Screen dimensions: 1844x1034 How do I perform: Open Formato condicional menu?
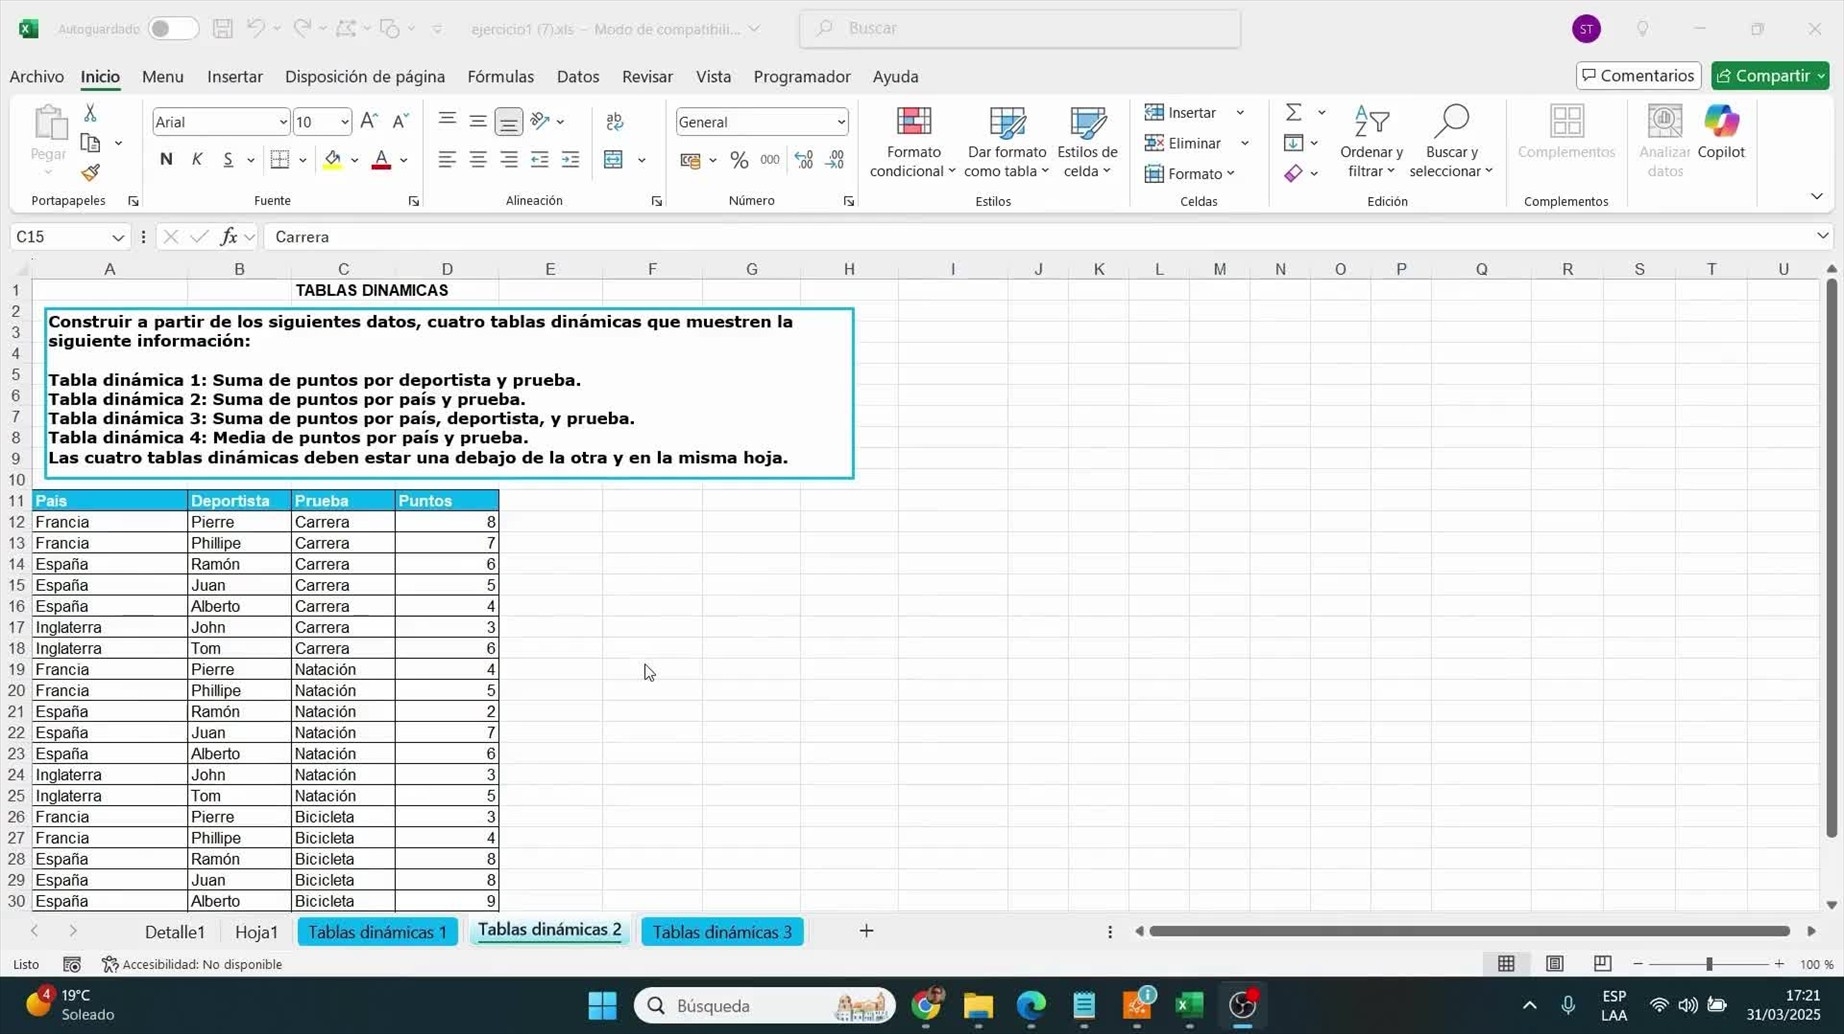[912, 142]
